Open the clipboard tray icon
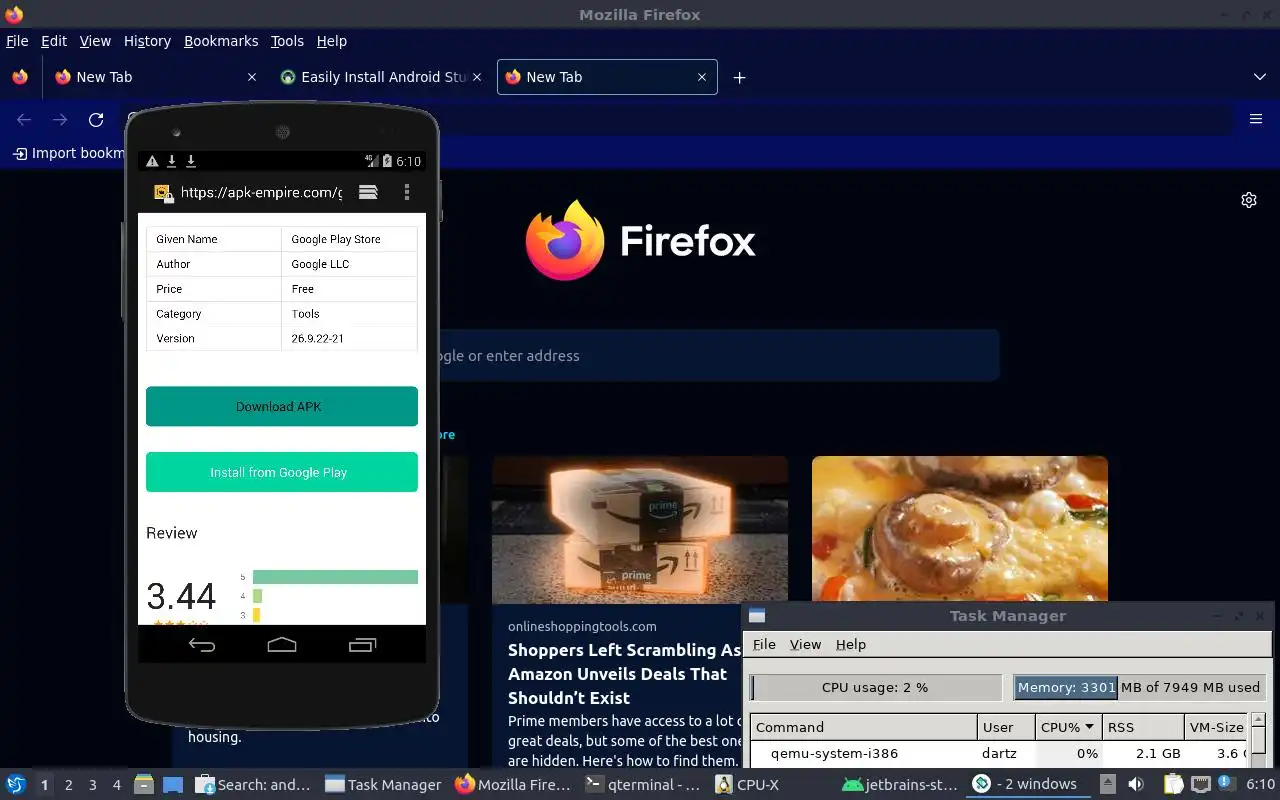 click(x=1173, y=784)
